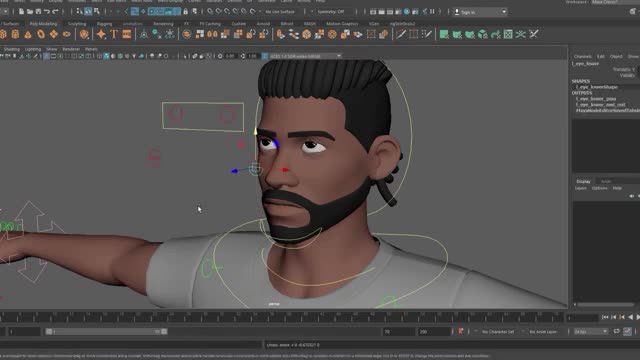Undo the last action
The image size is (640, 360).
point(47,12)
